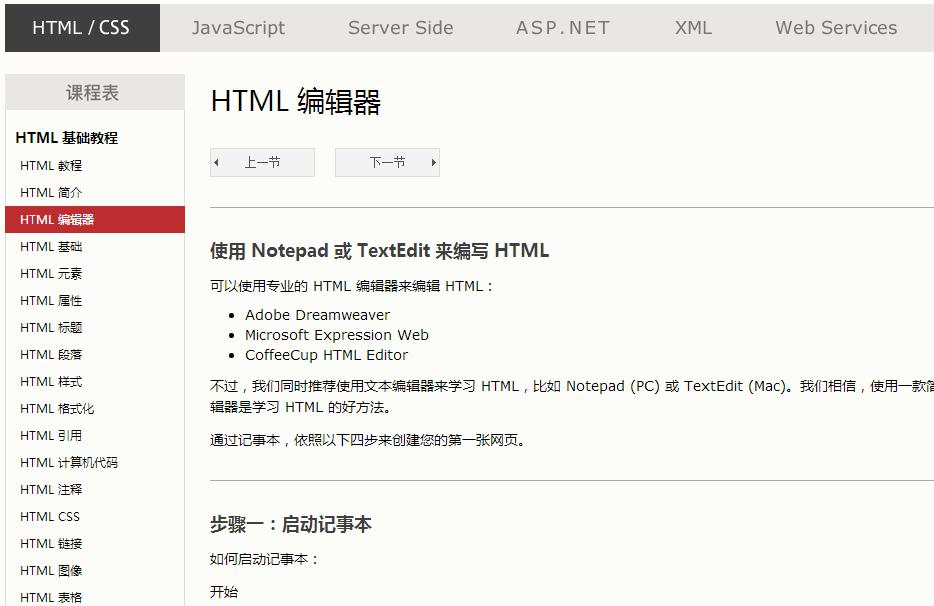The width and height of the screenshot is (934, 606).
Task: Click the 课程表 sidebar header
Action: (95, 91)
